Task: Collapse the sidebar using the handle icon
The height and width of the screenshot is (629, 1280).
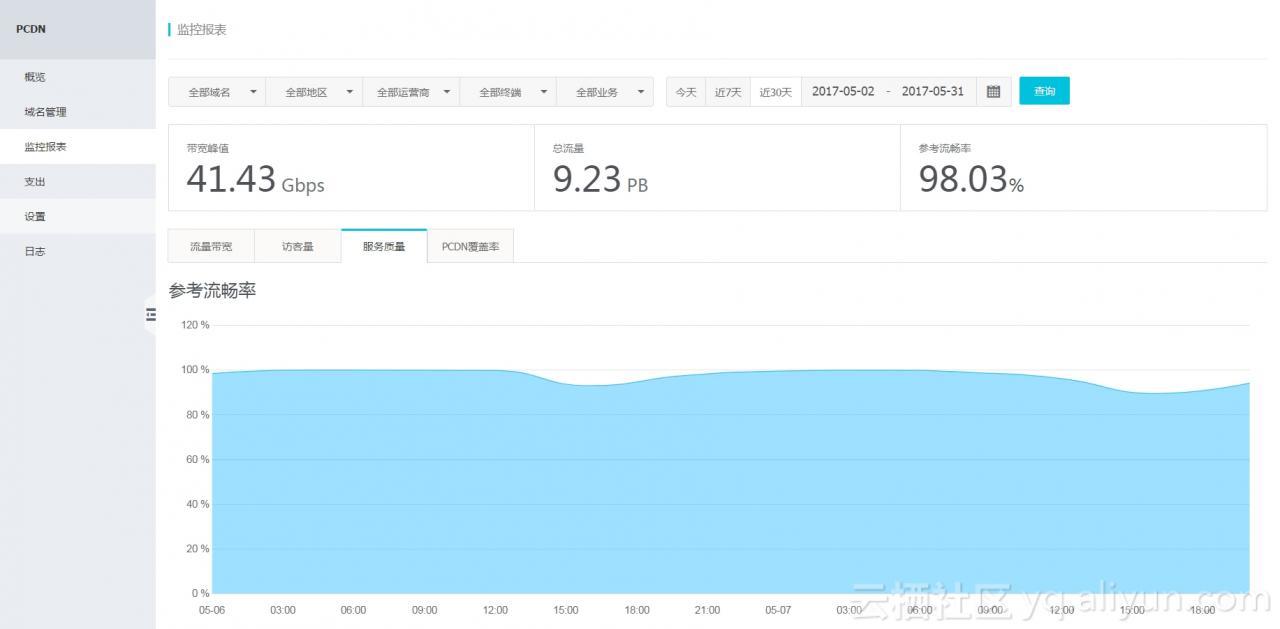Action: point(151,314)
